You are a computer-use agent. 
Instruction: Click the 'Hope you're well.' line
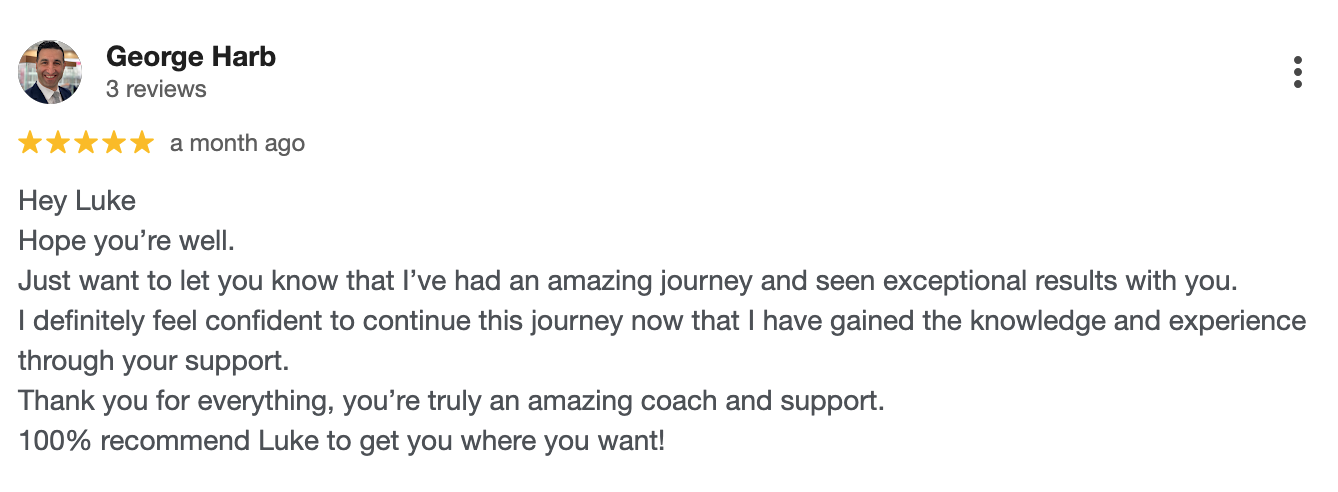[x=126, y=241]
